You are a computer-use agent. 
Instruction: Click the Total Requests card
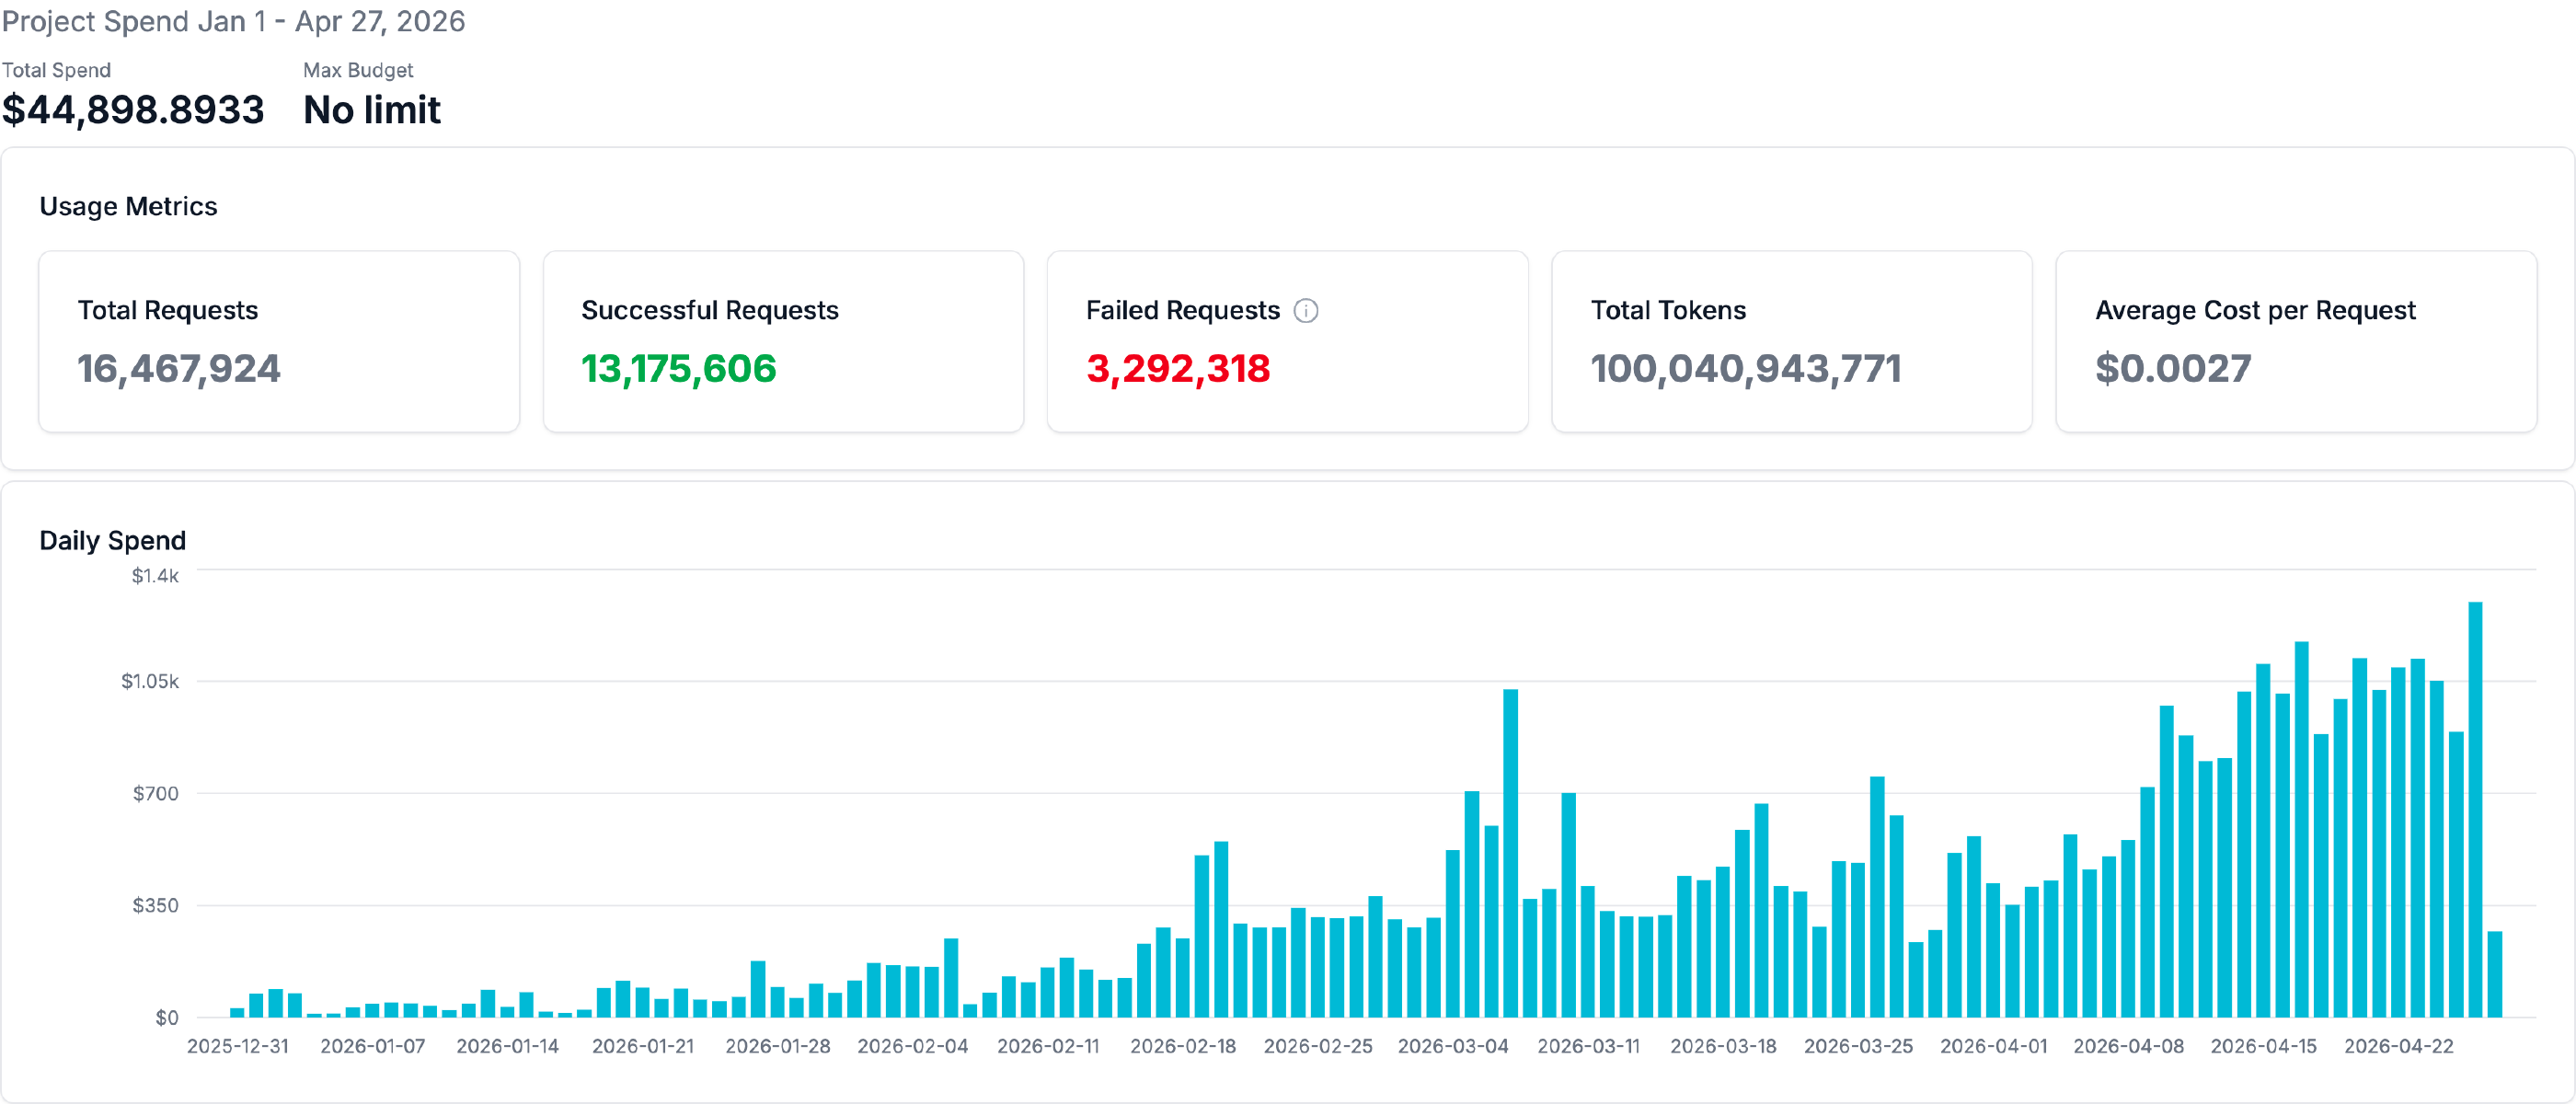278,341
